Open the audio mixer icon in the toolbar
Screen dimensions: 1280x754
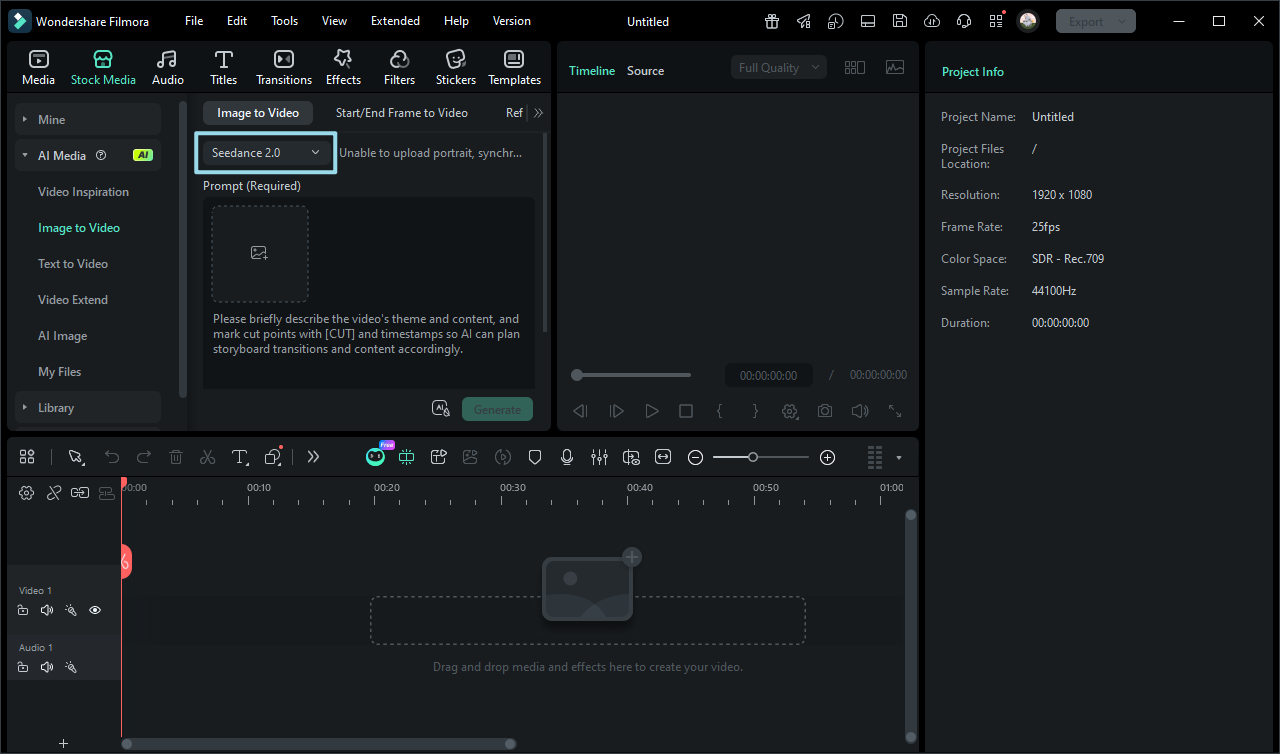pos(599,457)
